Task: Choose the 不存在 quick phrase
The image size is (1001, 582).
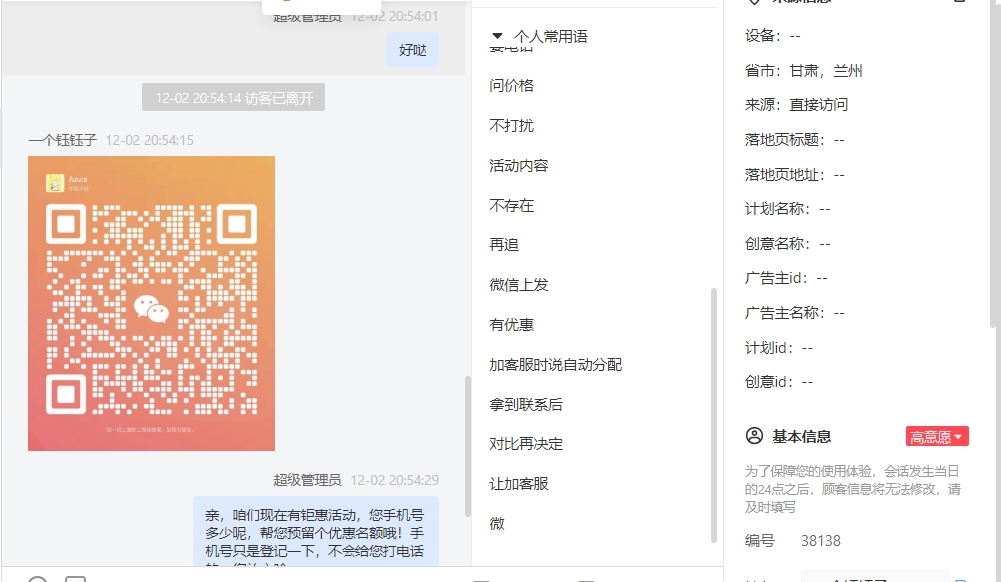Action: (511, 205)
